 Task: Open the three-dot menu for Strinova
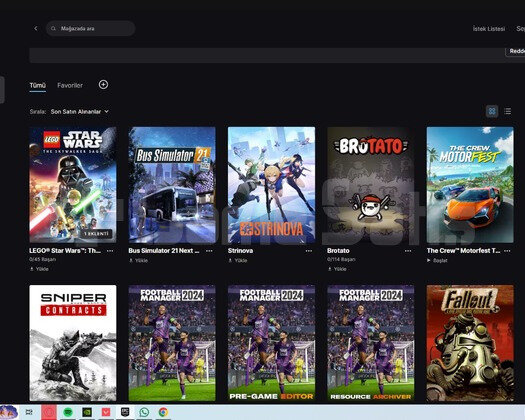tap(309, 251)
